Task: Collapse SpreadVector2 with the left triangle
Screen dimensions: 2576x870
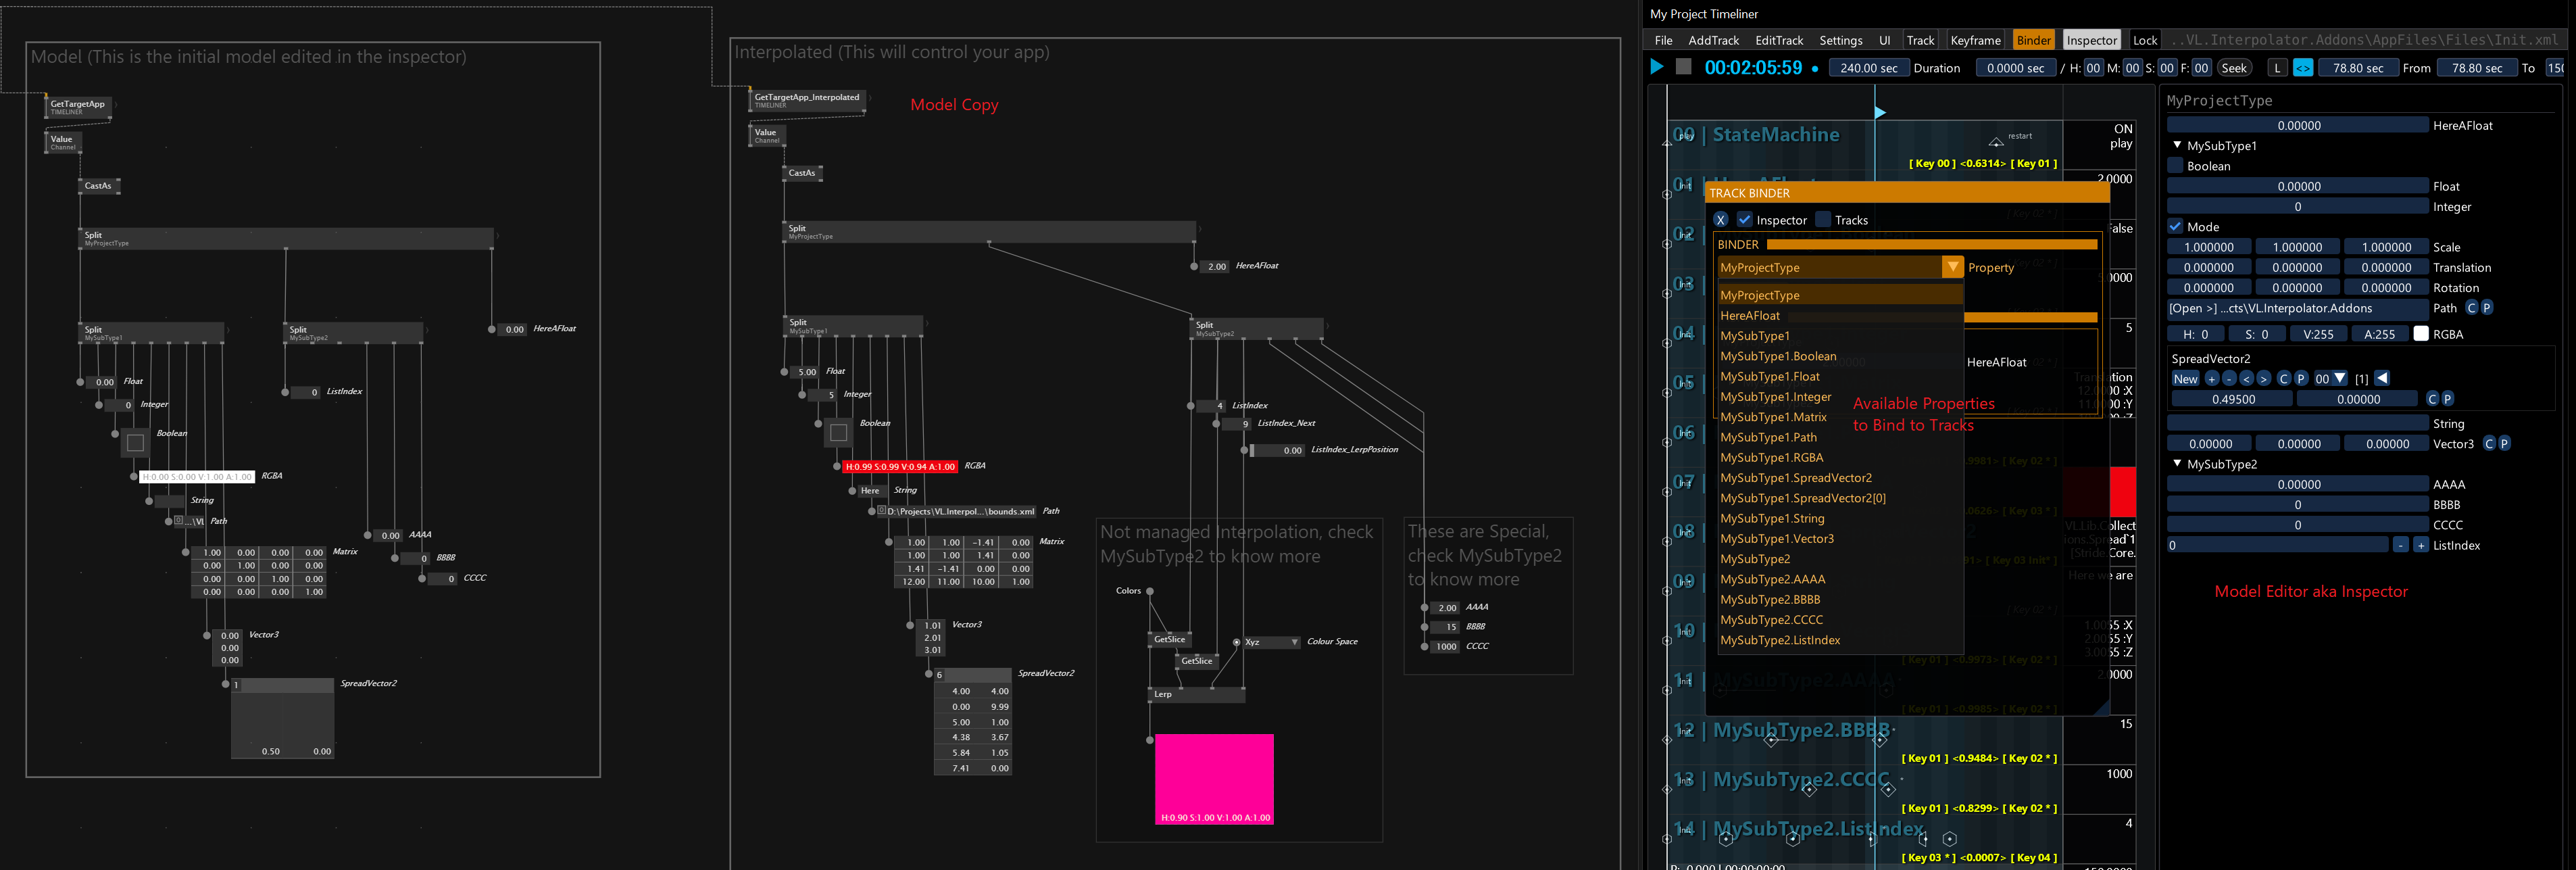Action: coord(2382,378)
